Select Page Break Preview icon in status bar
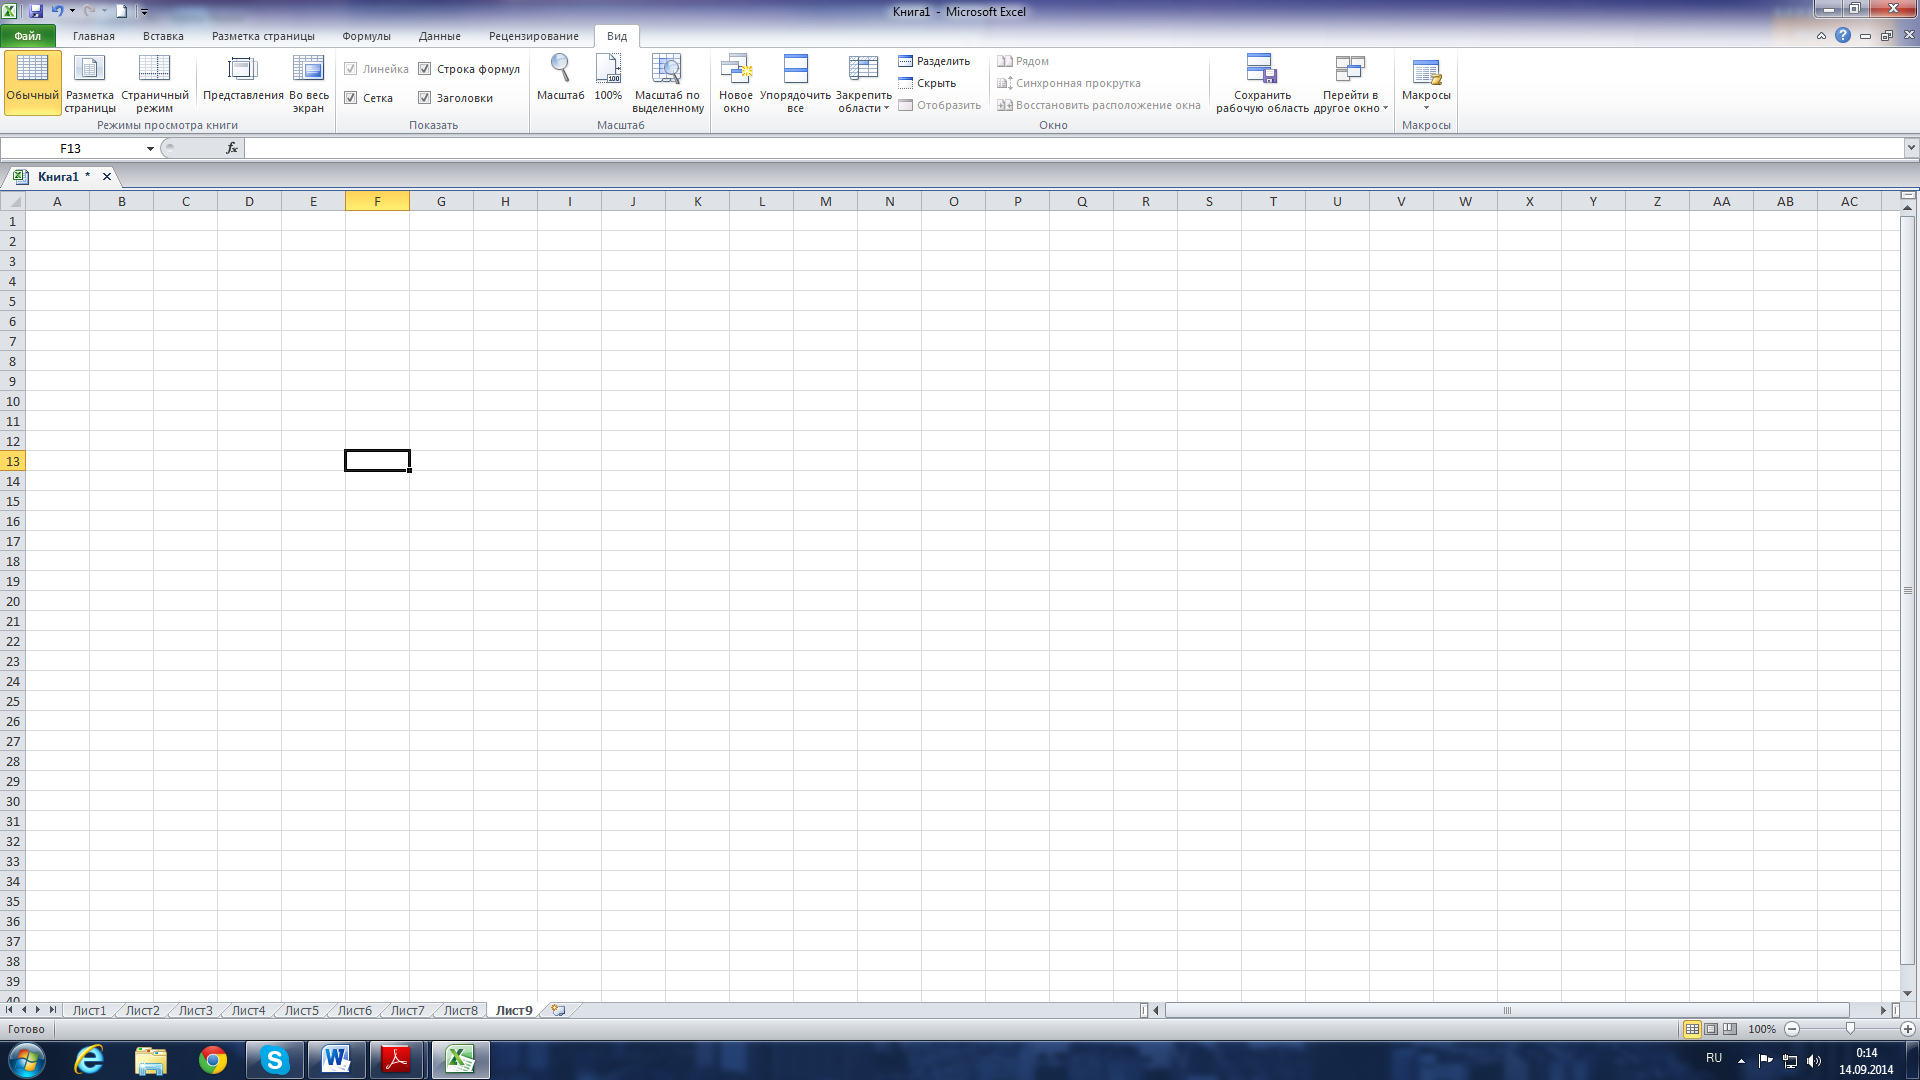The width and height of the screenshot is (1920, 1080). [x=1729, y=1029]
